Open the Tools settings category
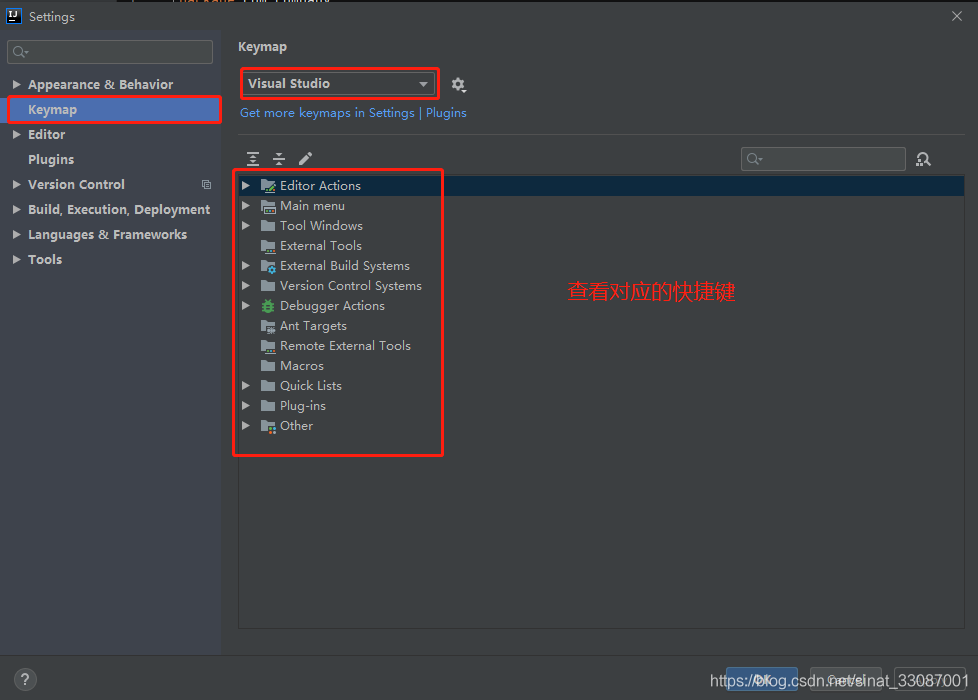 [45, 260]
